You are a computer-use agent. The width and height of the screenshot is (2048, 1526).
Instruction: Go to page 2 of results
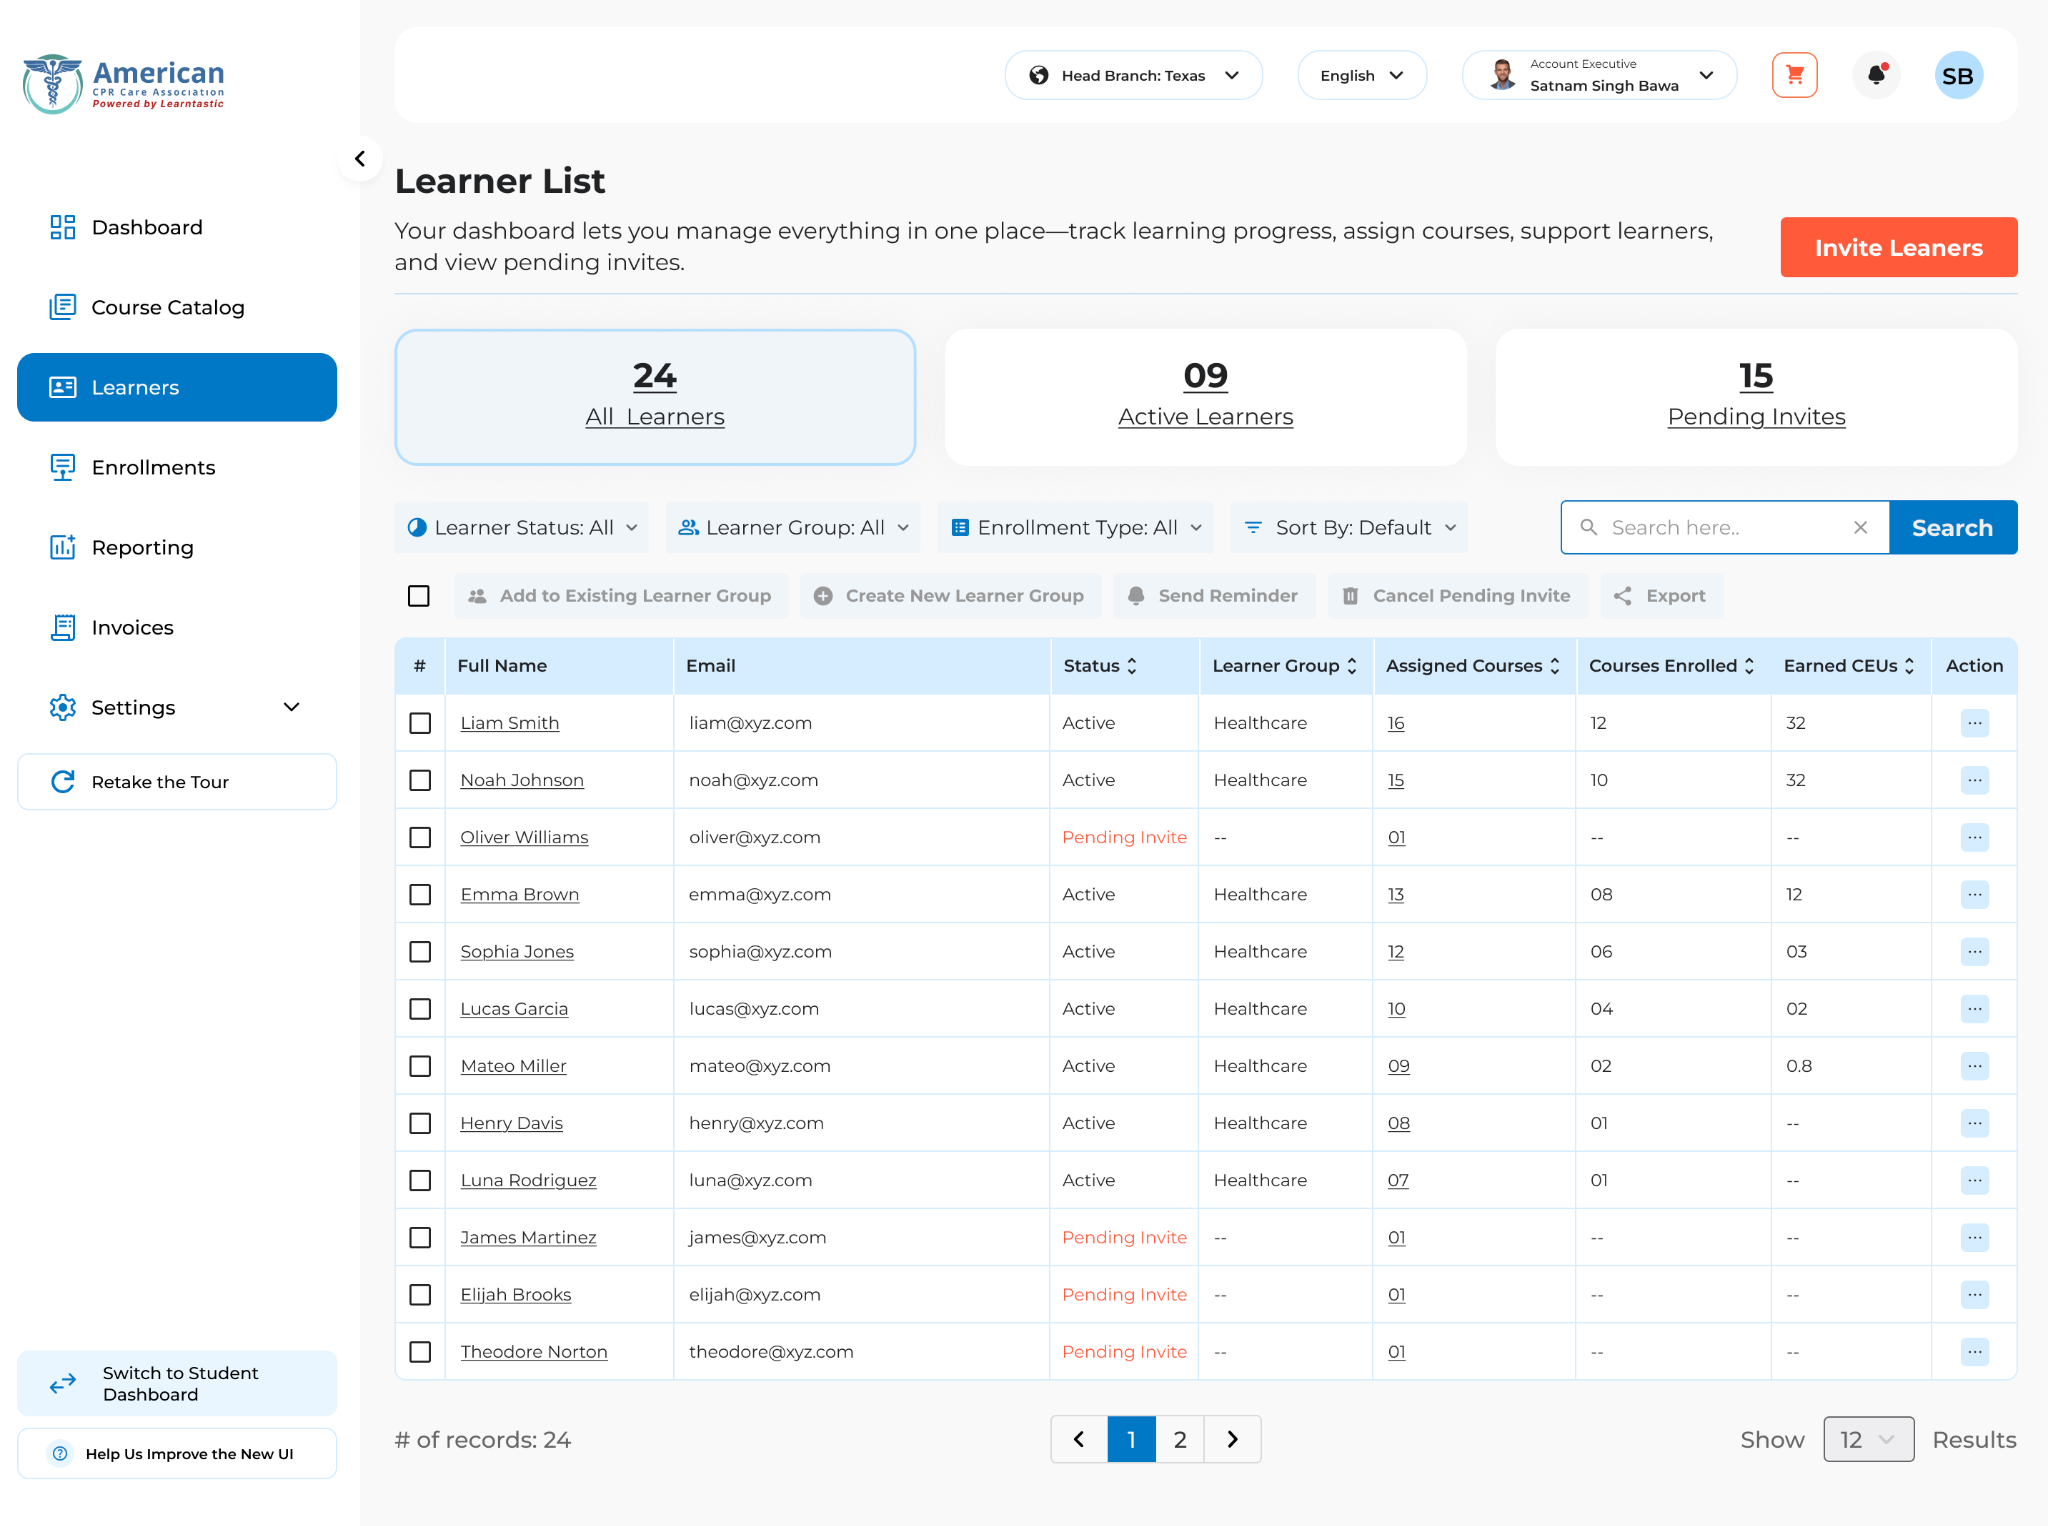[x=1180, y=1439]
